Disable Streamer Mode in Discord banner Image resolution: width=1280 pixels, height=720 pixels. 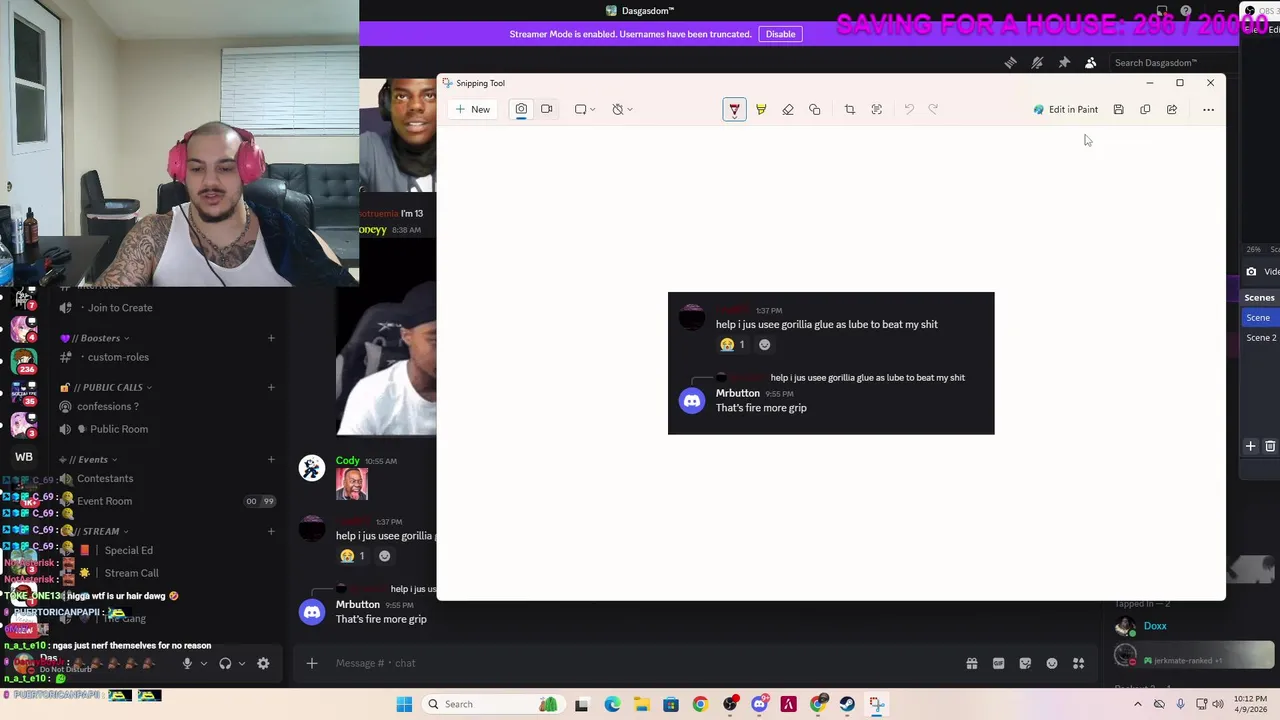[x=780, y=34]
